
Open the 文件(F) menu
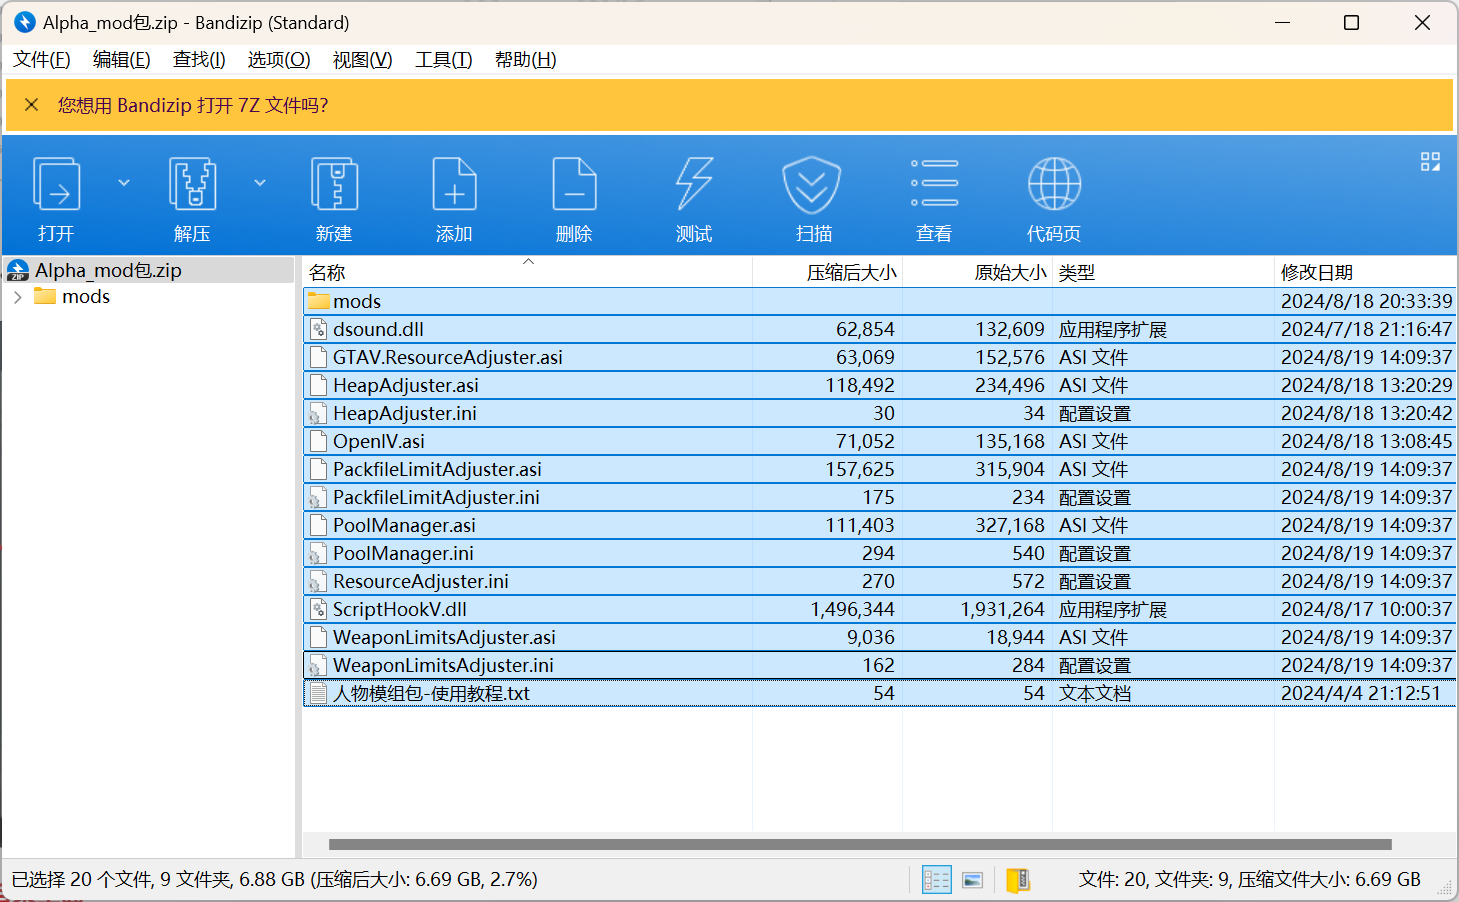42,60
